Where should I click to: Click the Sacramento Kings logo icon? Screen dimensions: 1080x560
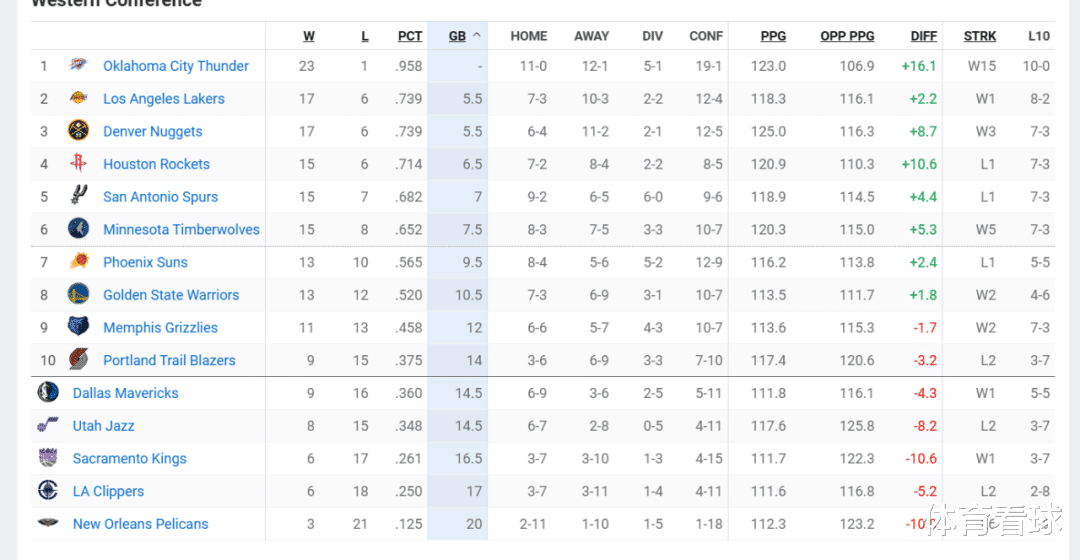click(48, 459)
